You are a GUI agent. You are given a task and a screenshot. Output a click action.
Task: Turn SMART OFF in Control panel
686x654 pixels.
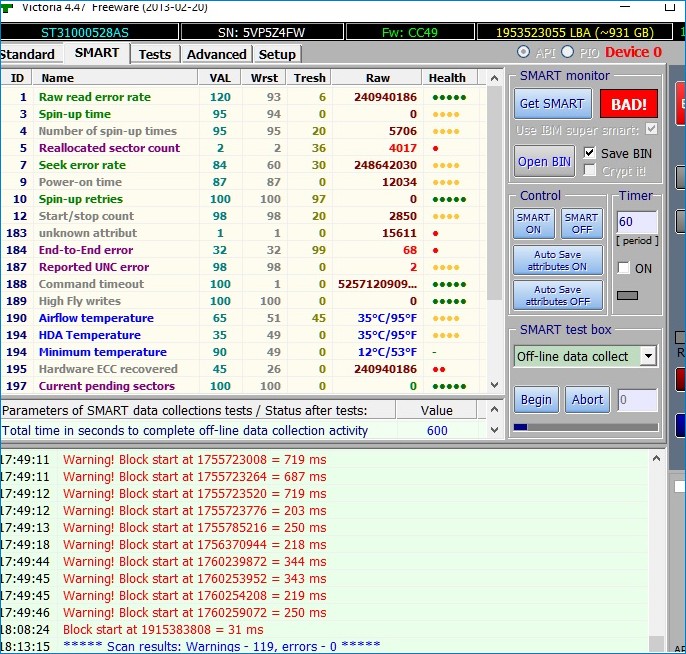581,223
